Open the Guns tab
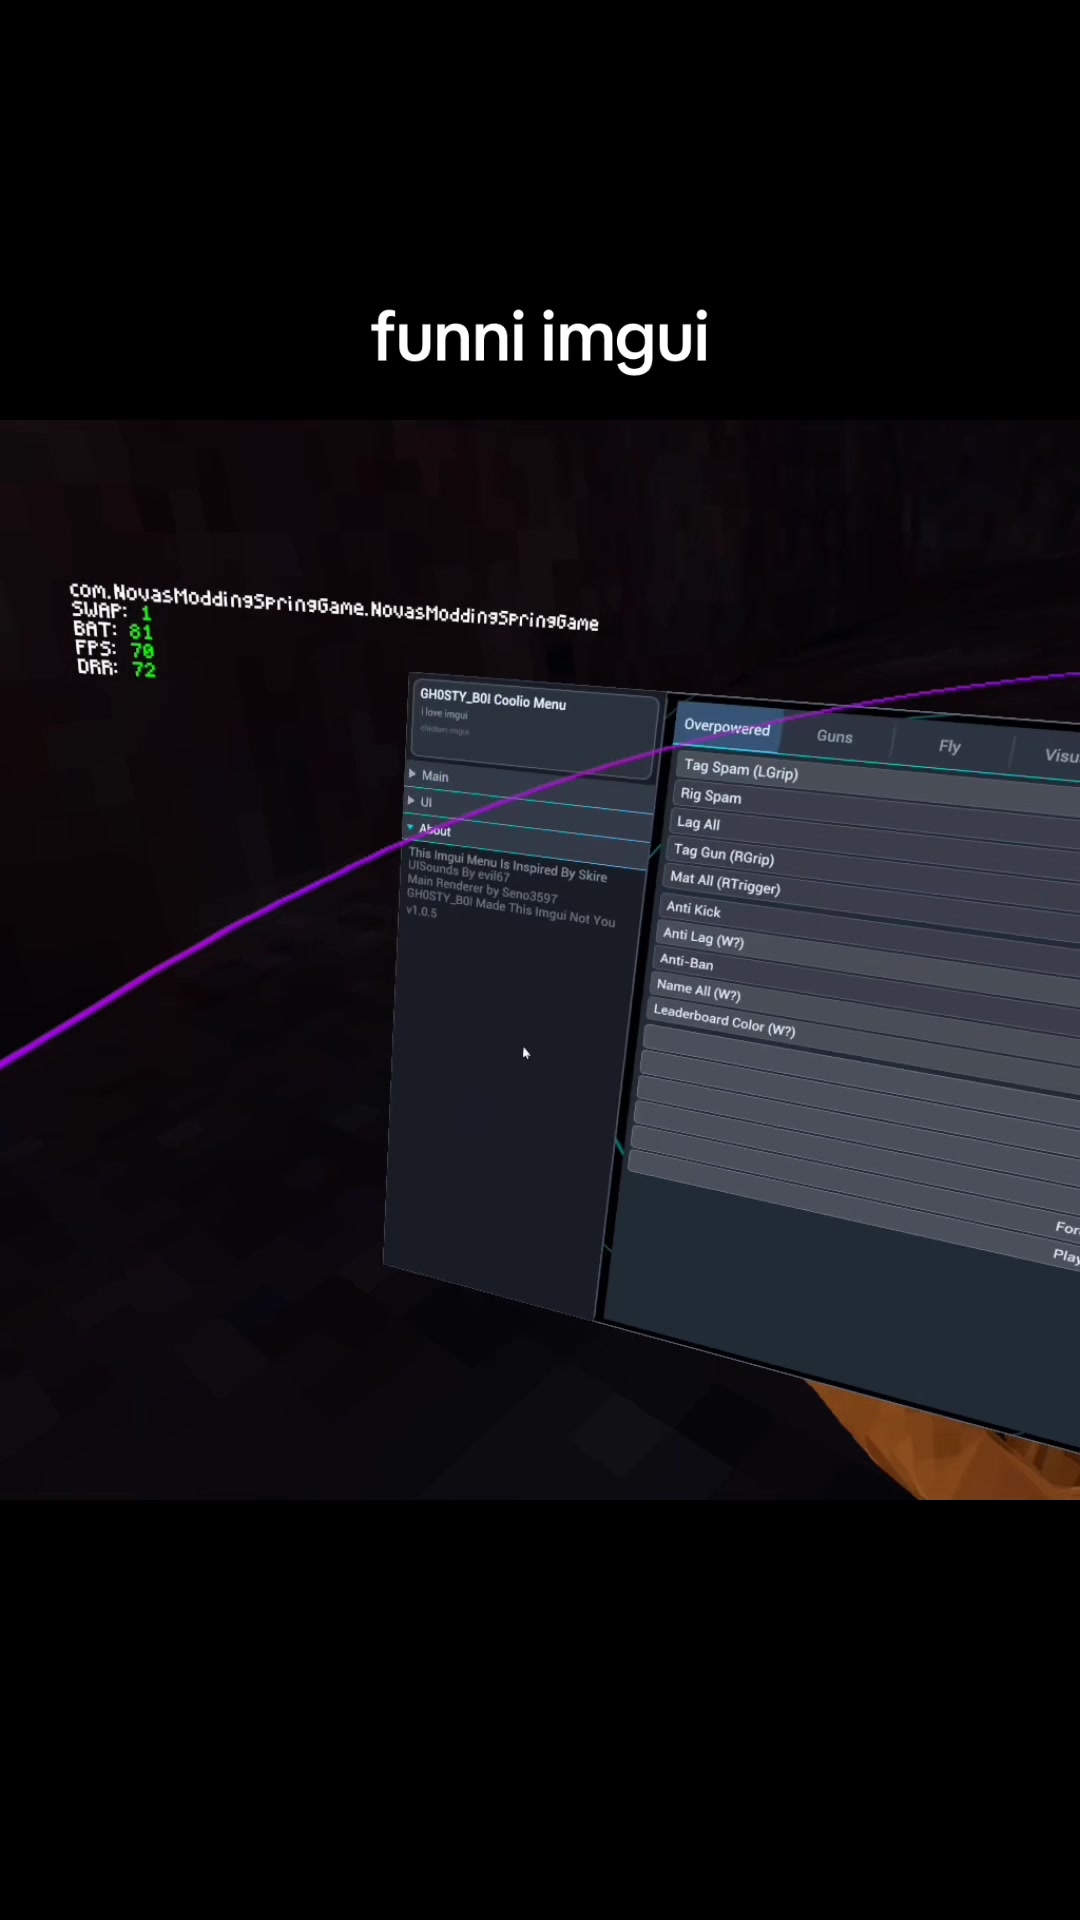This screenshot has height=1920, width=1080. point(834,737)
